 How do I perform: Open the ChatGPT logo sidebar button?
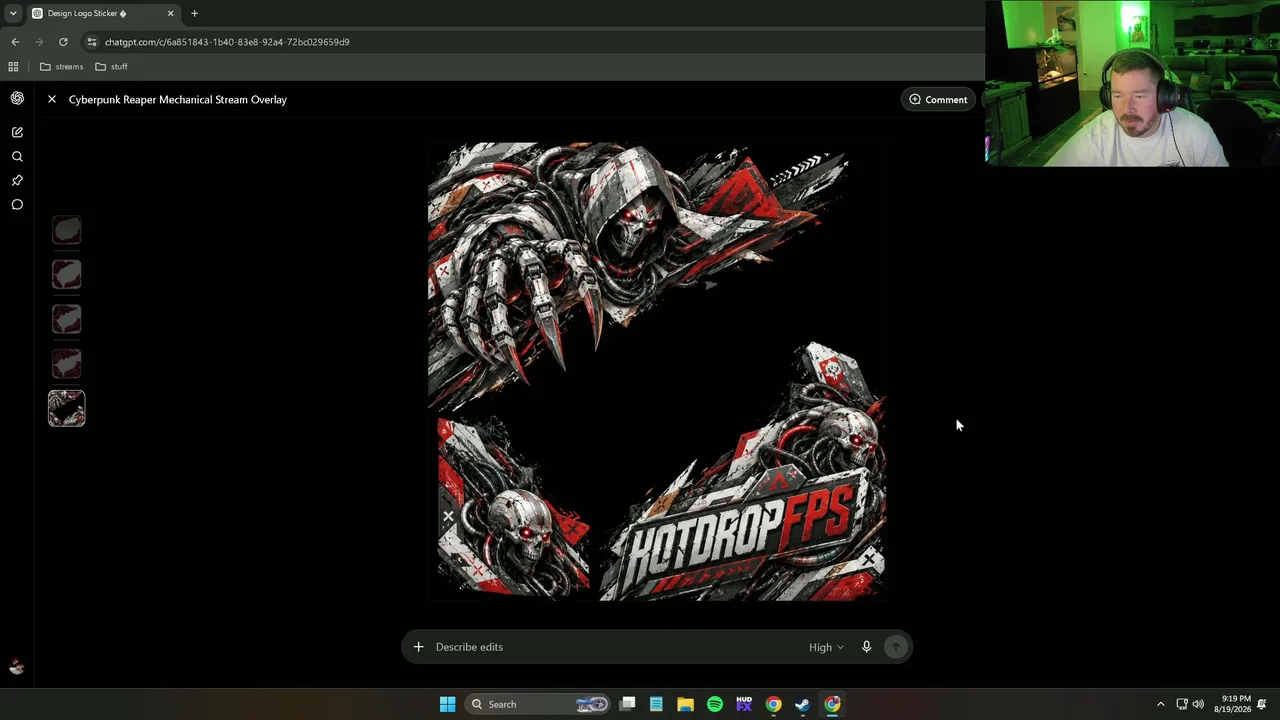pos(17,98)
